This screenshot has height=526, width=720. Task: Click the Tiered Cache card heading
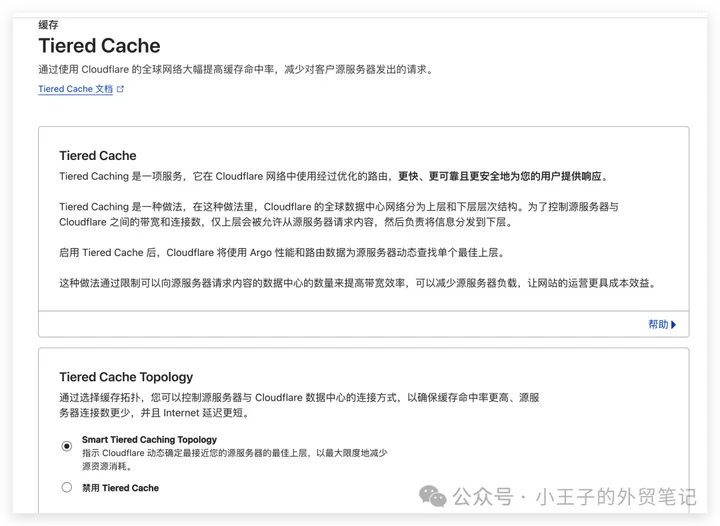click(x=98, y=156)
